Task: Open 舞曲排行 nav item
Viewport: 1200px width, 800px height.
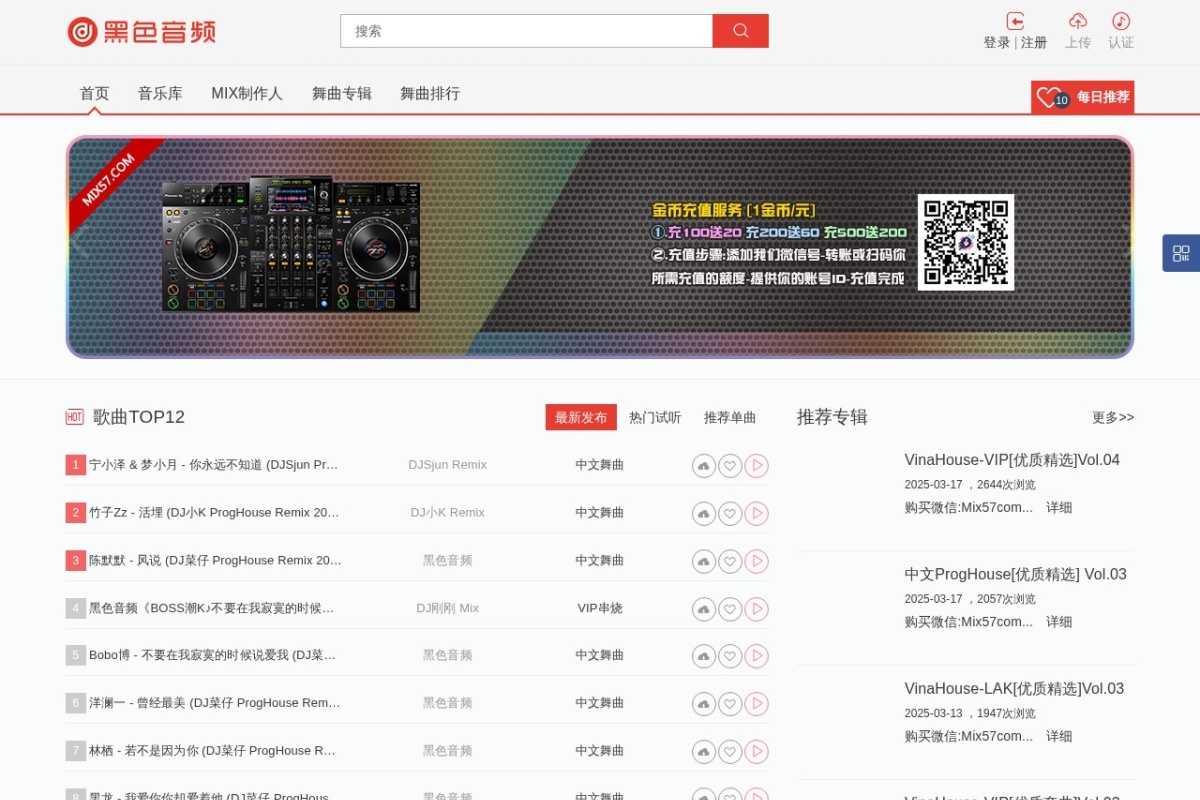Action: 430,93
